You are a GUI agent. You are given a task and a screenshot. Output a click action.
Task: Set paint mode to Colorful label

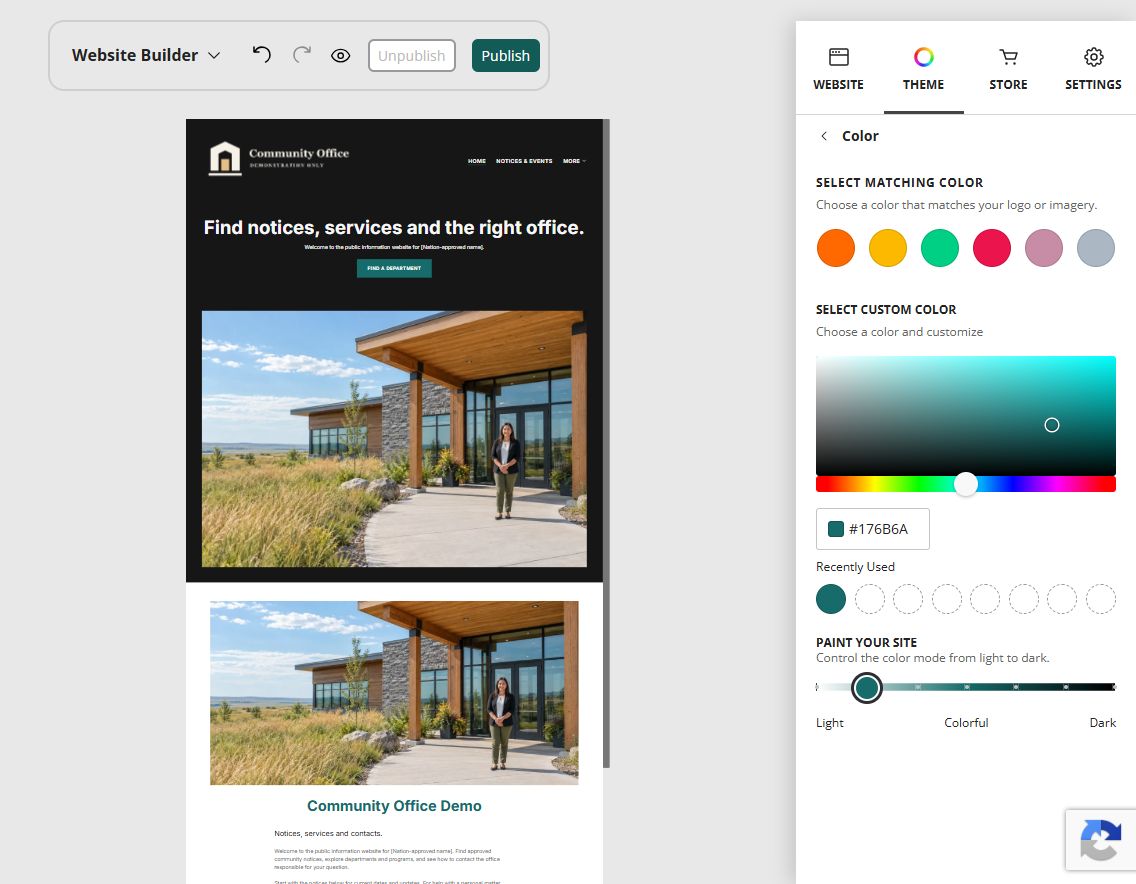click(x=966, y=722)
